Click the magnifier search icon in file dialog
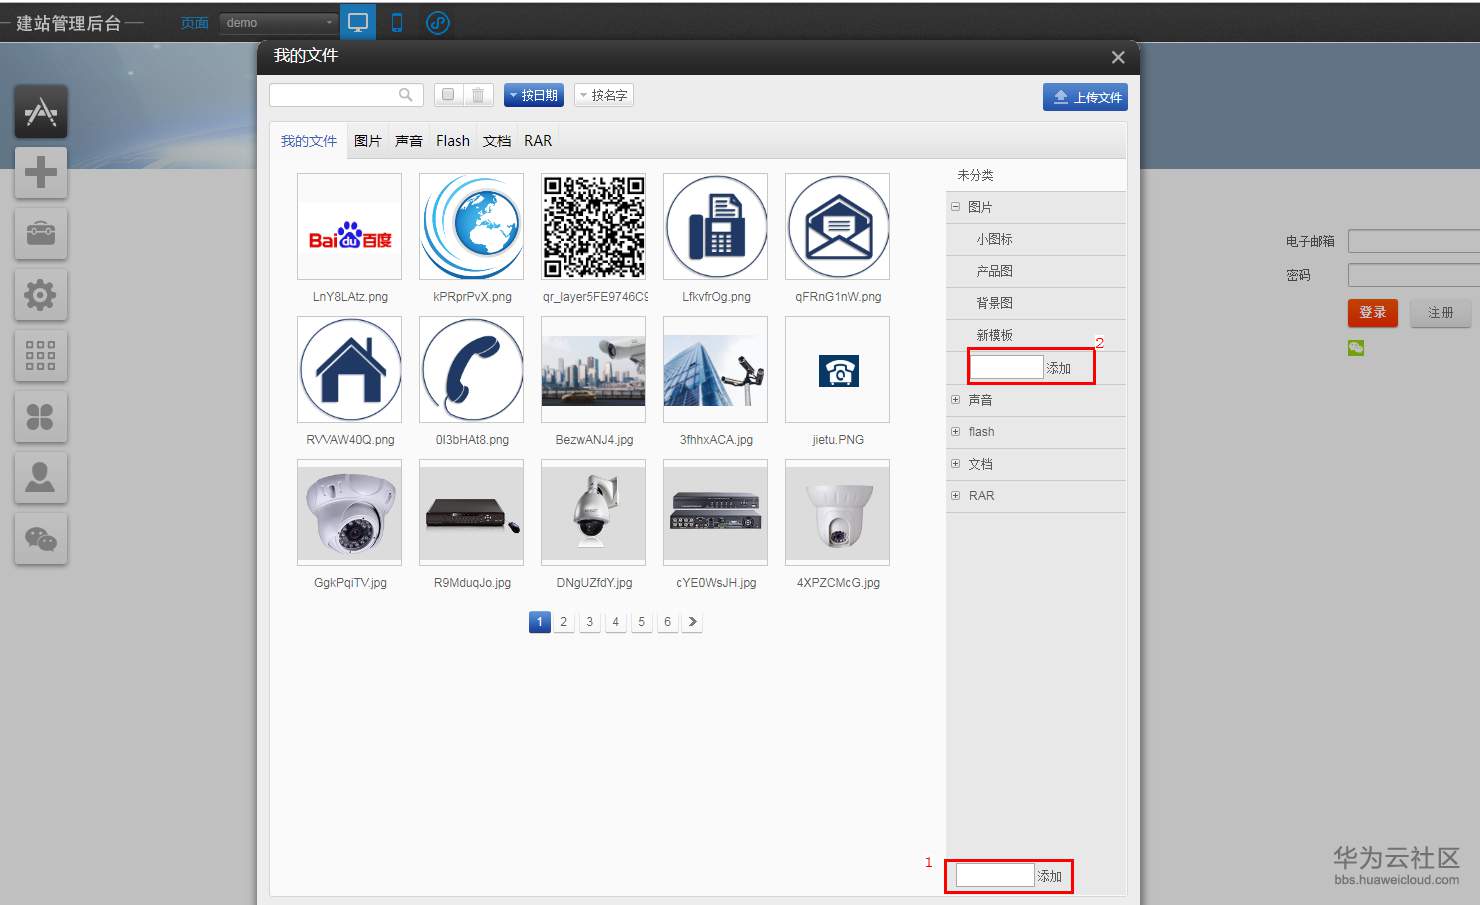Viewport: 1480px width, 905px height. [x=405, y=95]
